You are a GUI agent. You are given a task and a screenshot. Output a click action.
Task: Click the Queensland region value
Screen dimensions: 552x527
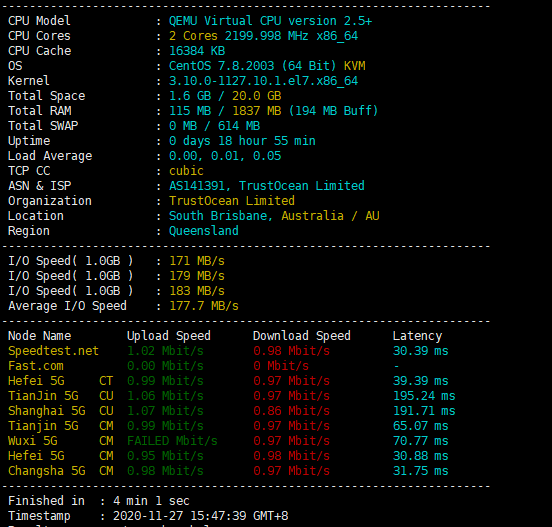pos(203,231)
